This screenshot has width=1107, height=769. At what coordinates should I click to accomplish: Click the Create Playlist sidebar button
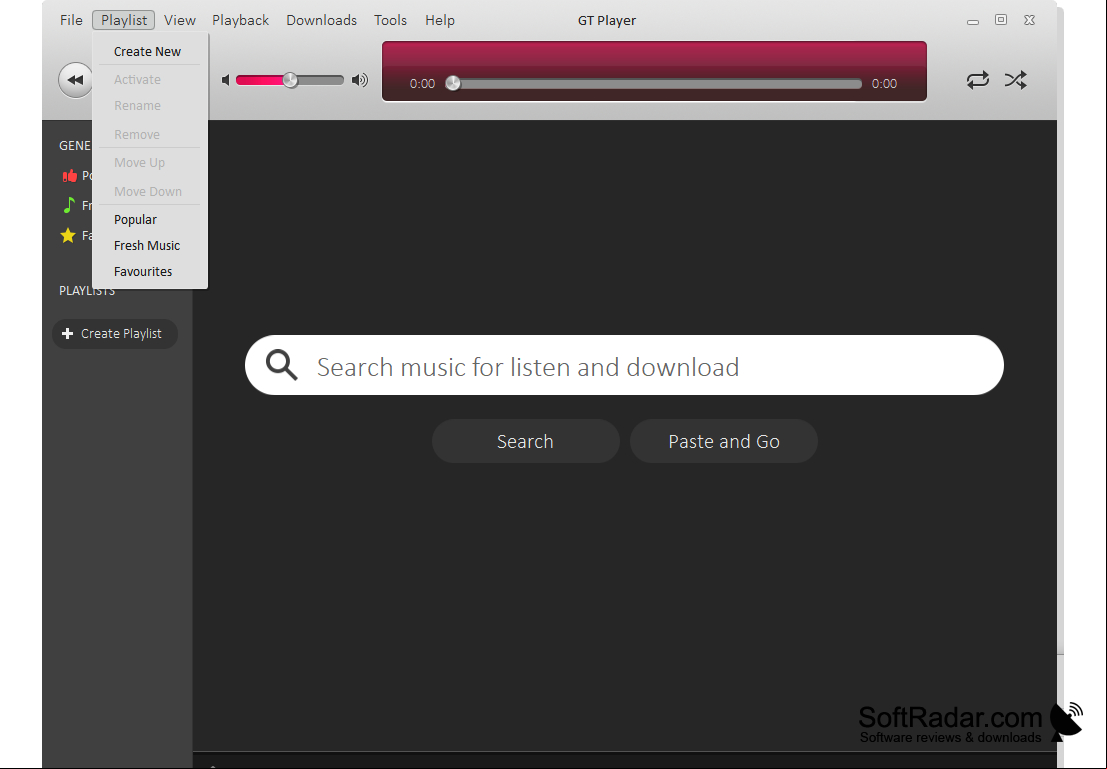click(x=115, y=333)
